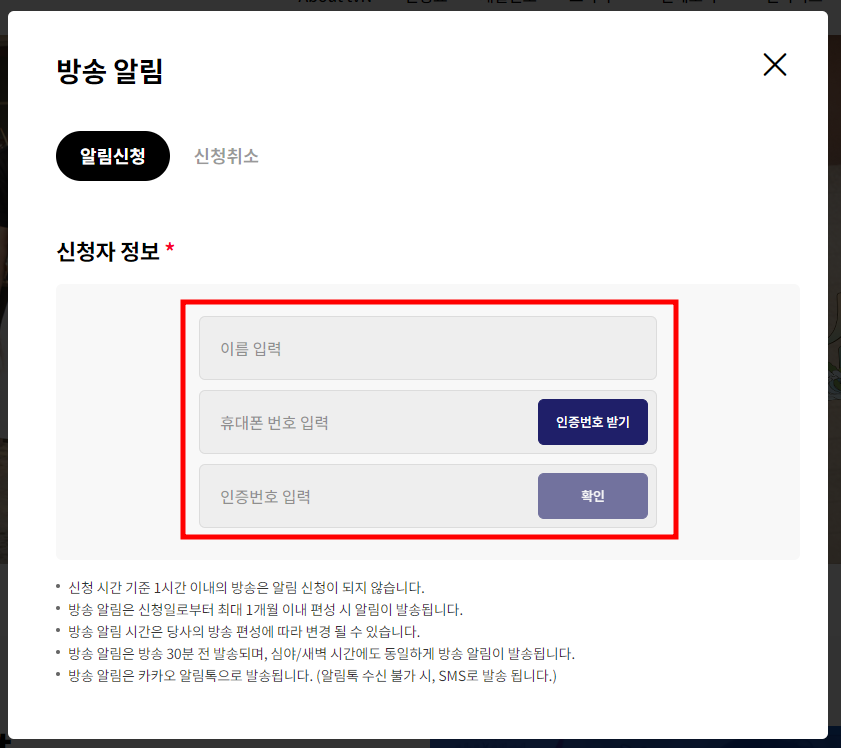Select the 알림신청 tab
This screenshot has width=841, height=748.
coord(113,156)
